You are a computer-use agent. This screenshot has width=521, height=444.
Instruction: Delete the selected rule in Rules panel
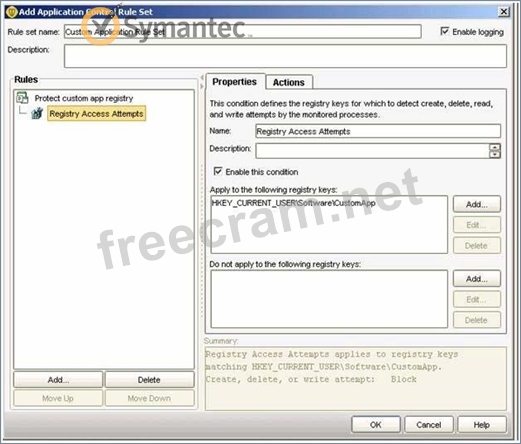[x=149, y=380]
